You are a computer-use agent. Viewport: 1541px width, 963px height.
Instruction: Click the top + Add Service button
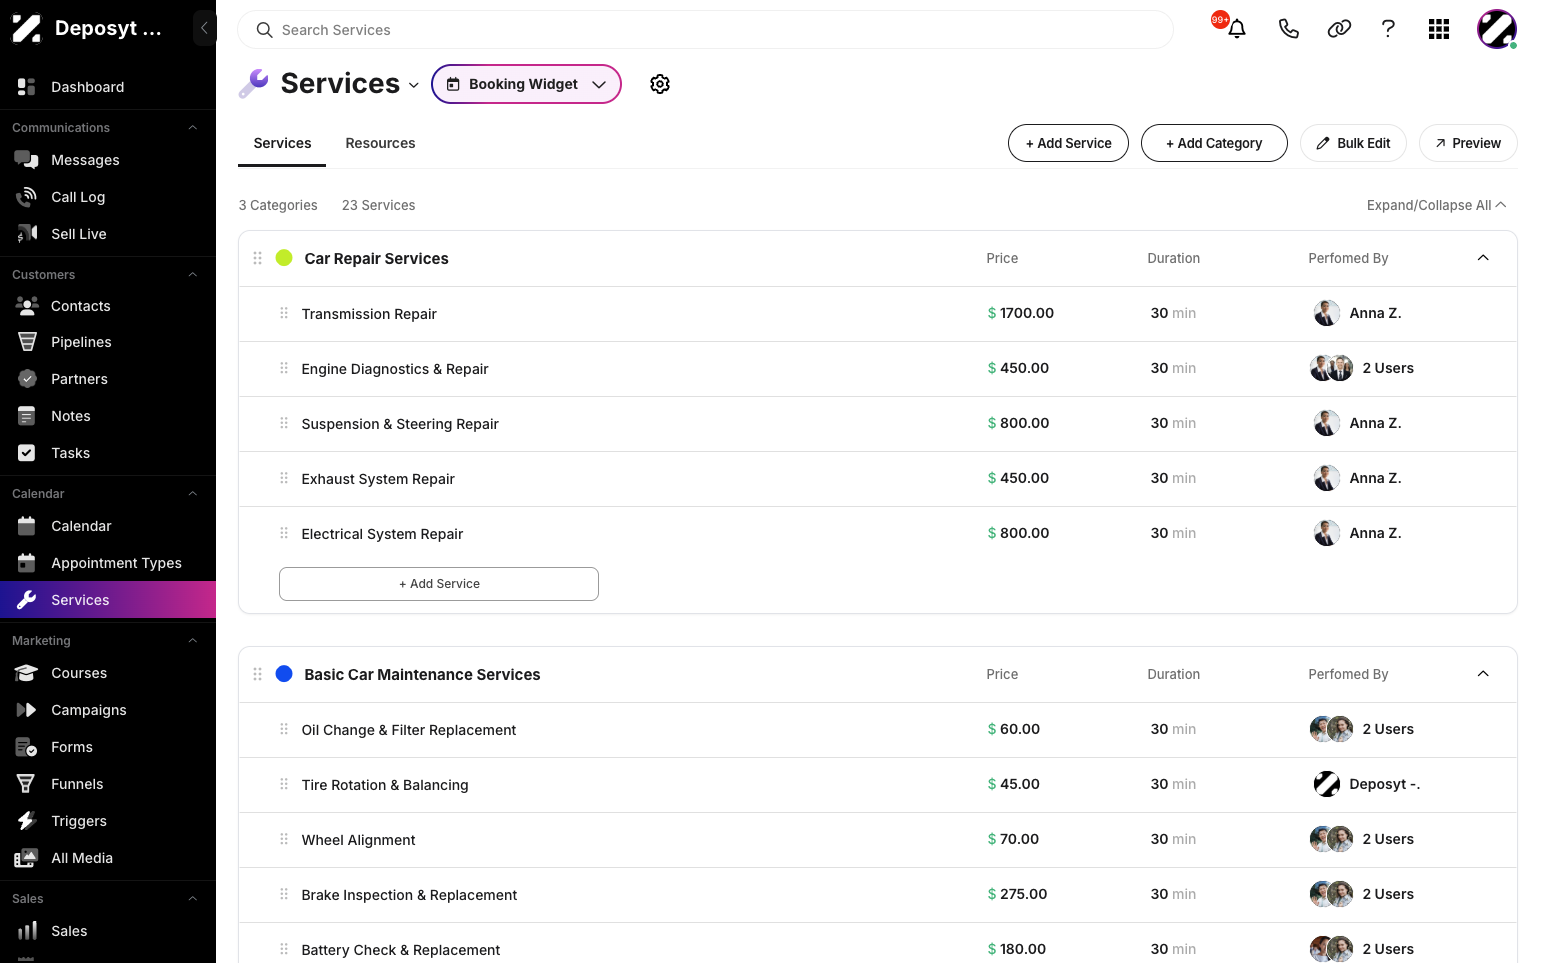(1068, 143)
